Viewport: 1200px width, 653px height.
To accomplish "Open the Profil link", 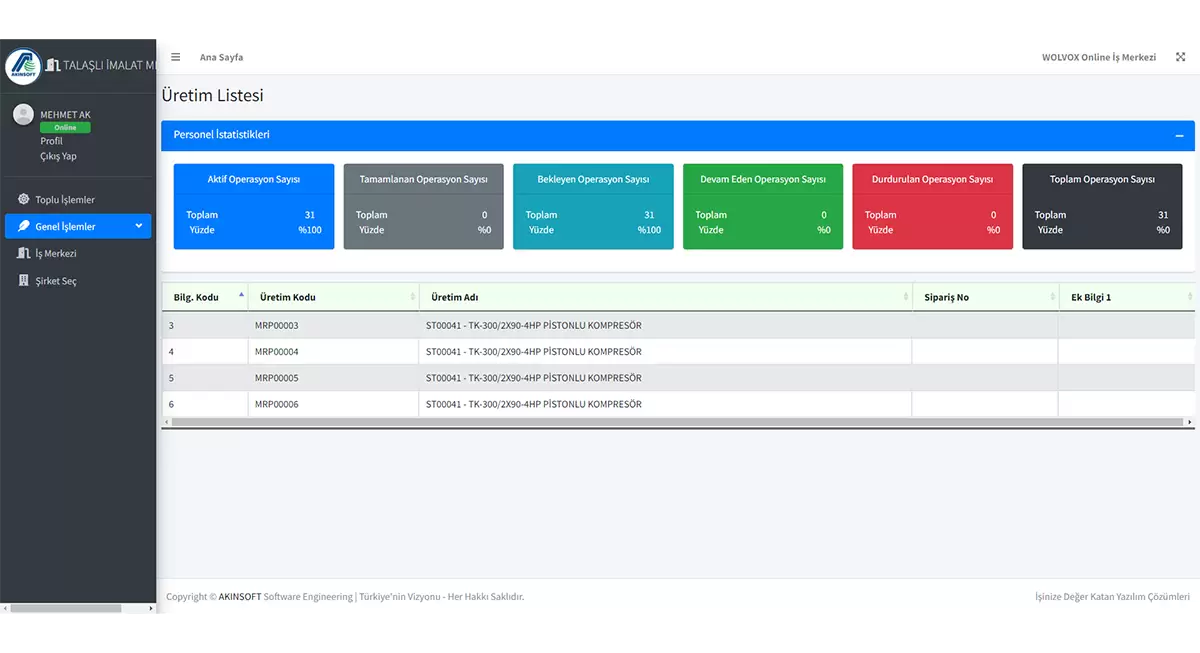I will coord(51,141).
